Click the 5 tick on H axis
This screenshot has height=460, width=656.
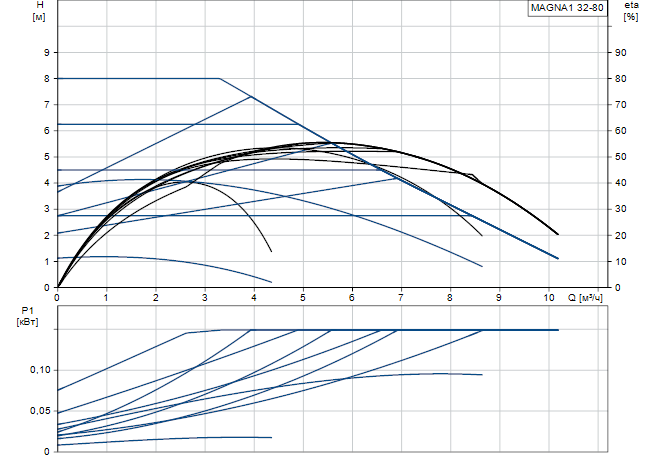pyautogui.click(x=47, y=157)
